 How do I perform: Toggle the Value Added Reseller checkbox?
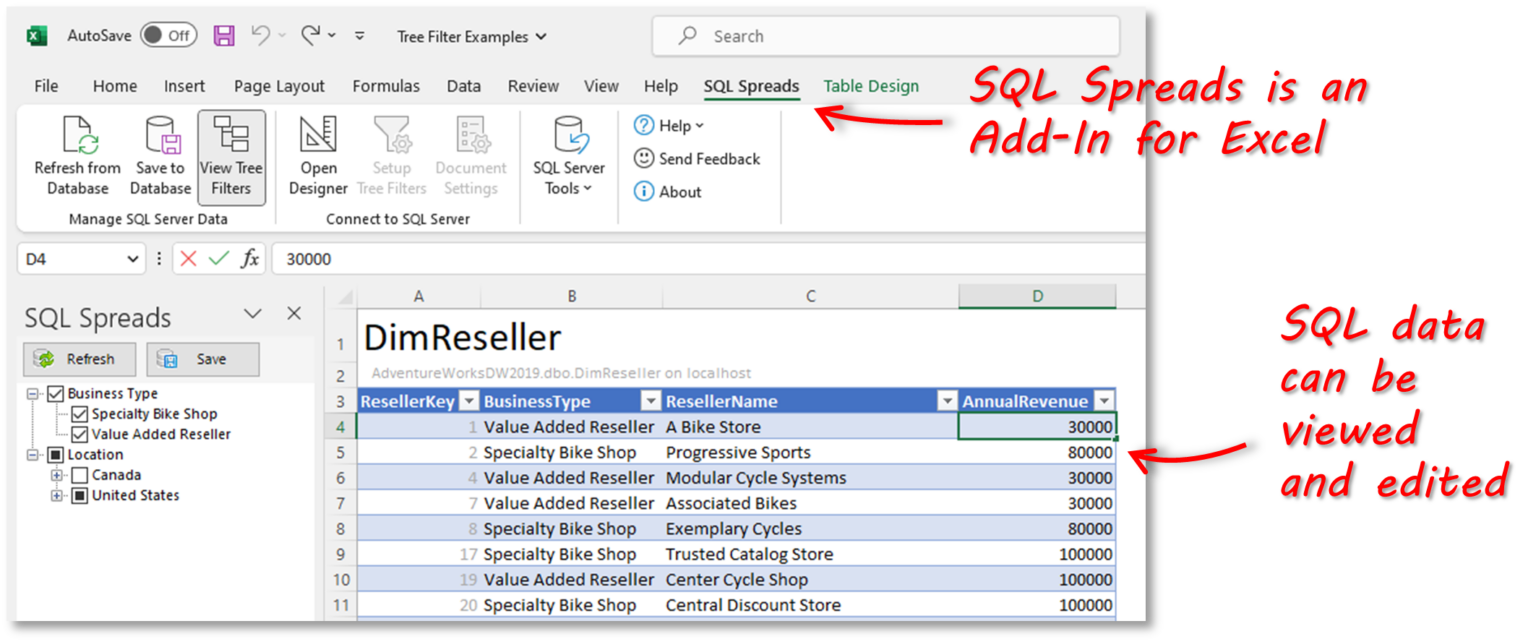click(x=78, y=433)
